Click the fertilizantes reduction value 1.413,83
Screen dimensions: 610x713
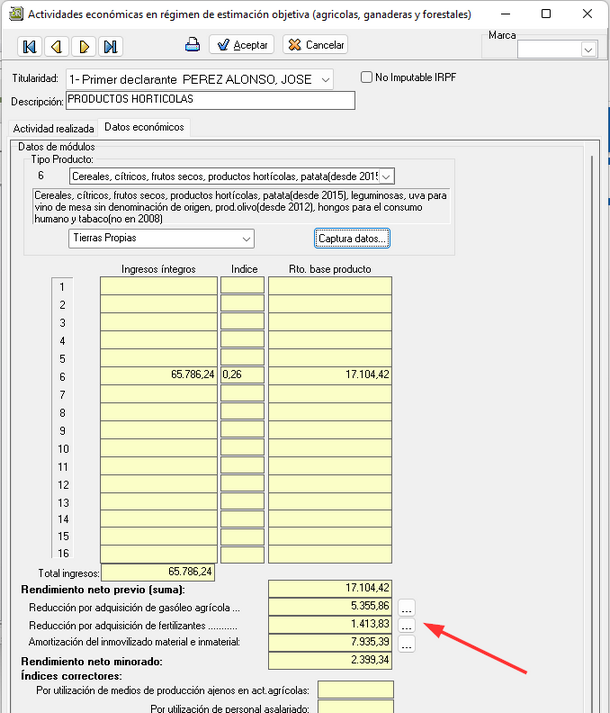(x=330, y=624)
